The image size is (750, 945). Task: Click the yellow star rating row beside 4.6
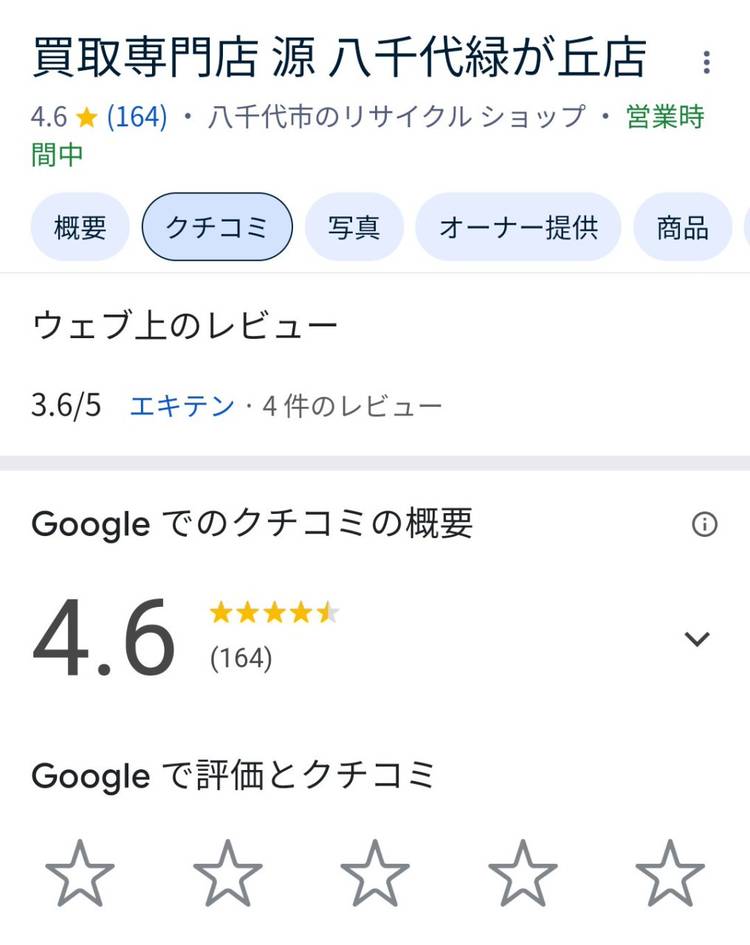pos(274,613)
